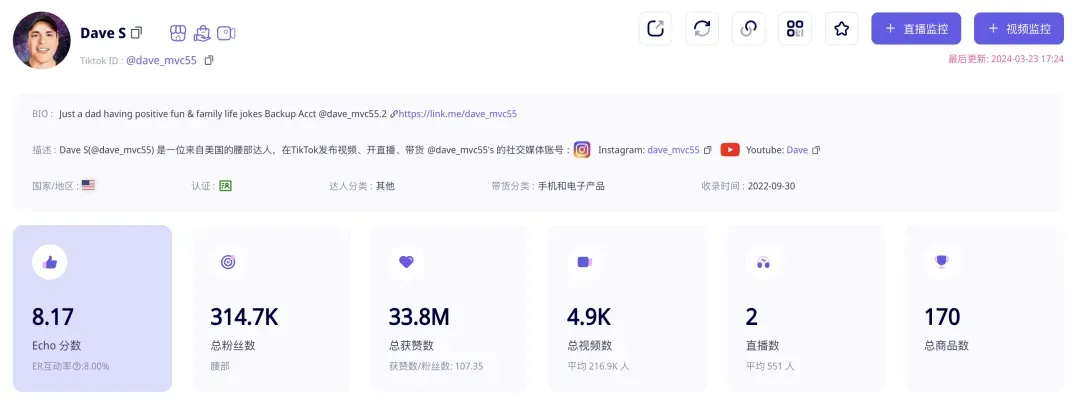The height and width of the screenshot is (402, 1080).
Task: Open the Youtube Dave link
Action: pos(796,150)
